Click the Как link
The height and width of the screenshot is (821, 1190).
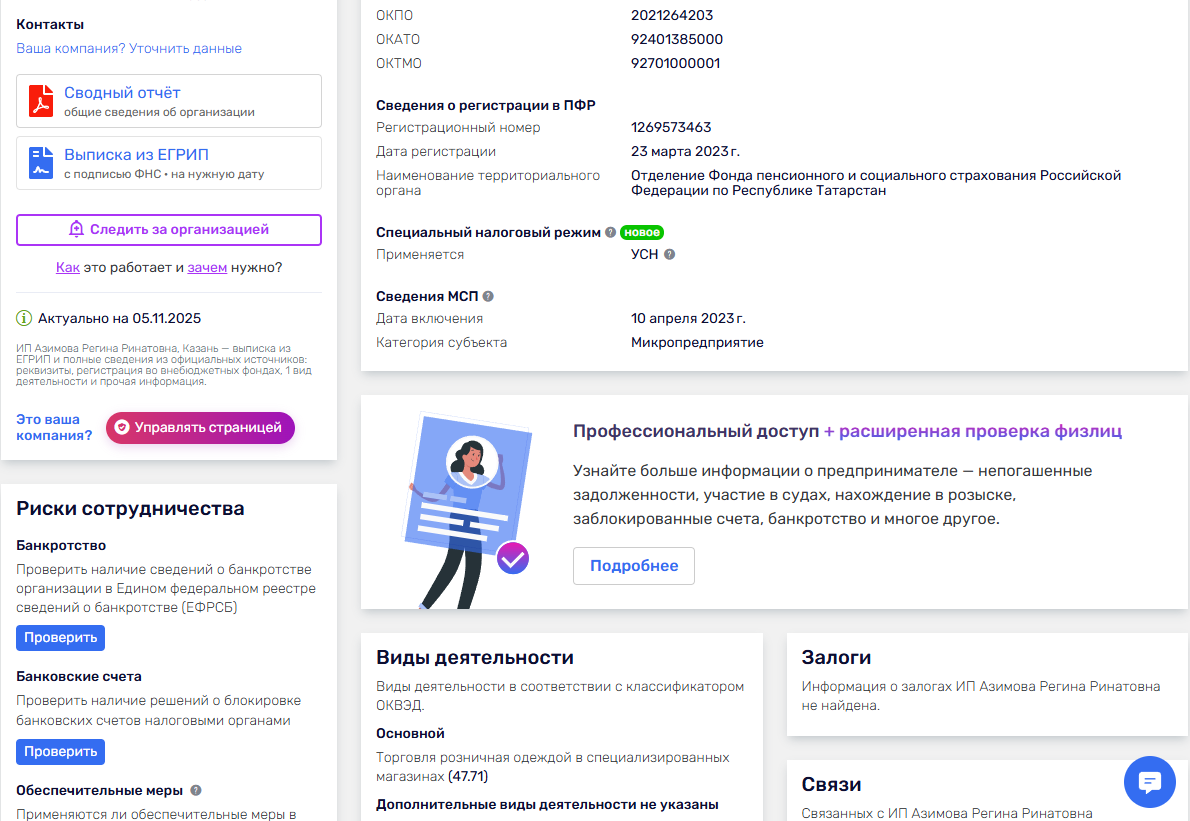(67, 268)
